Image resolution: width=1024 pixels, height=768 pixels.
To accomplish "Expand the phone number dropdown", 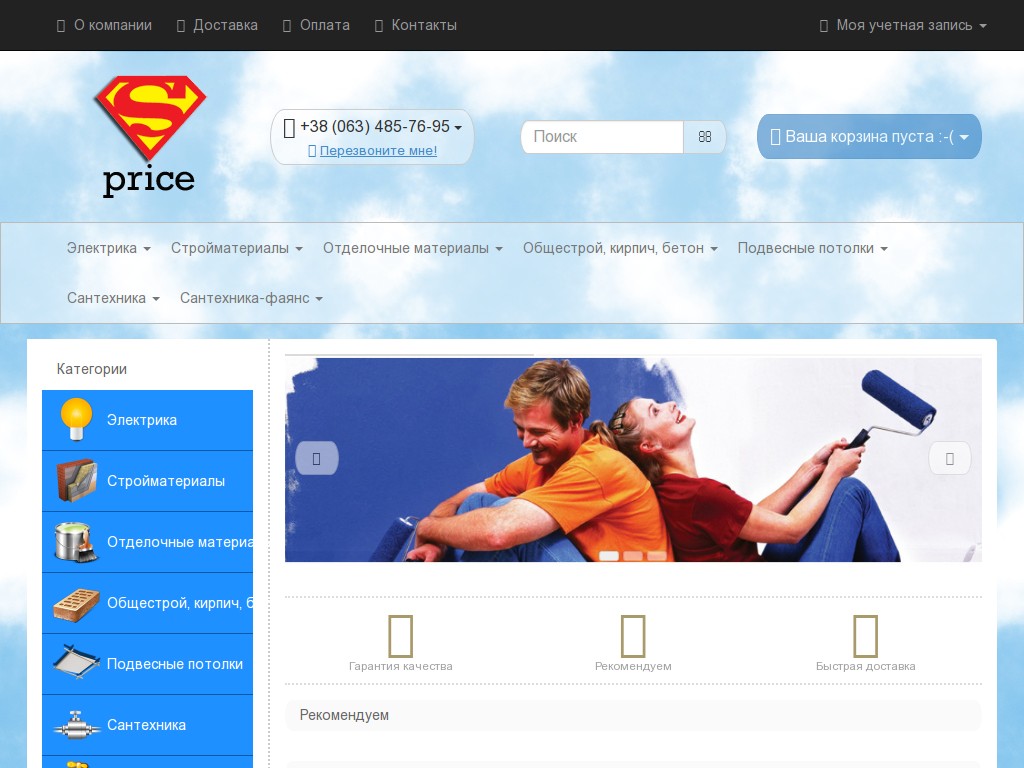I will (x=381, y=127).
